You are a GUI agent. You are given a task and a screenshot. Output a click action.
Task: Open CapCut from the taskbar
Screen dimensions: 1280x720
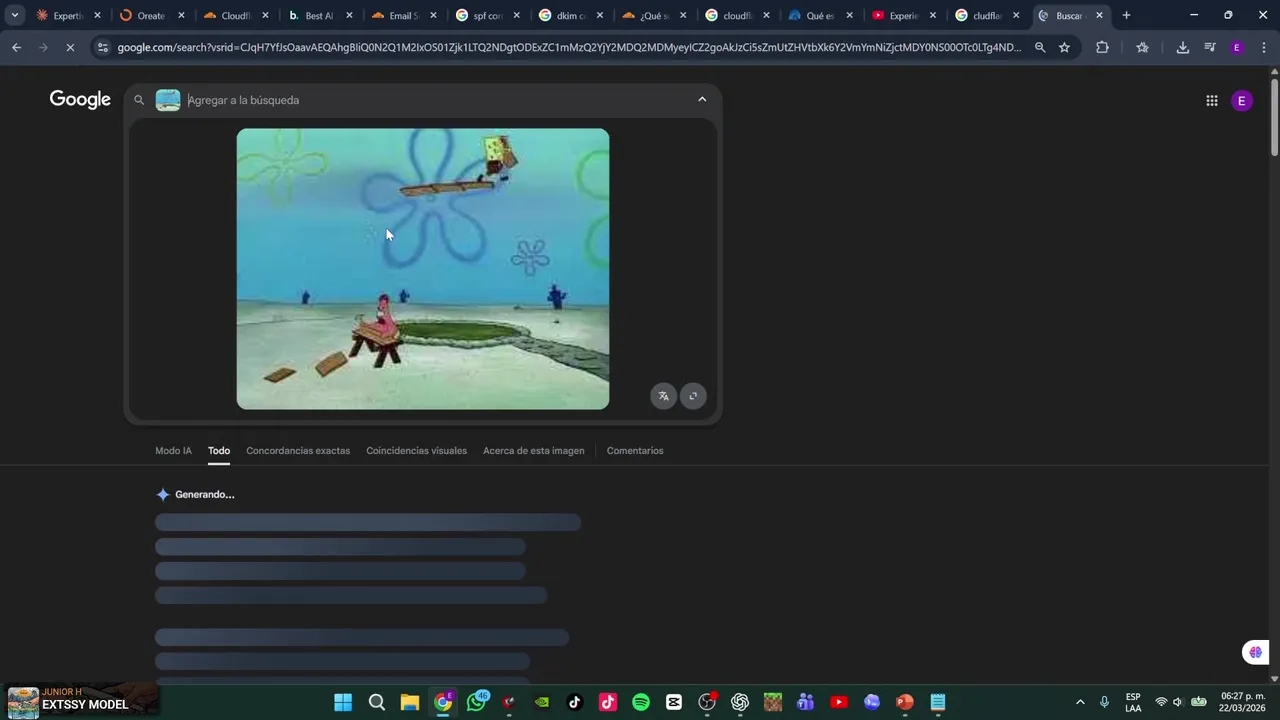click(674, 702)
